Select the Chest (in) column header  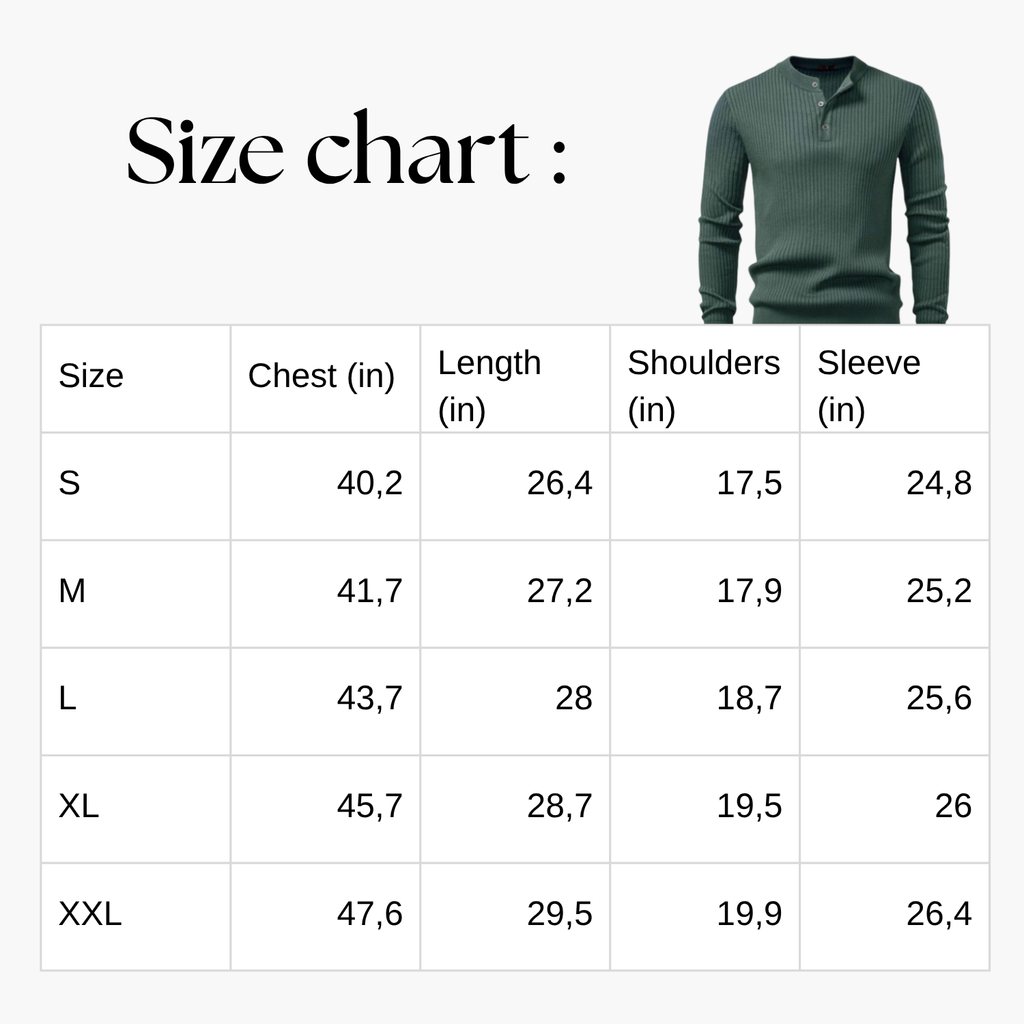(325, 379)
